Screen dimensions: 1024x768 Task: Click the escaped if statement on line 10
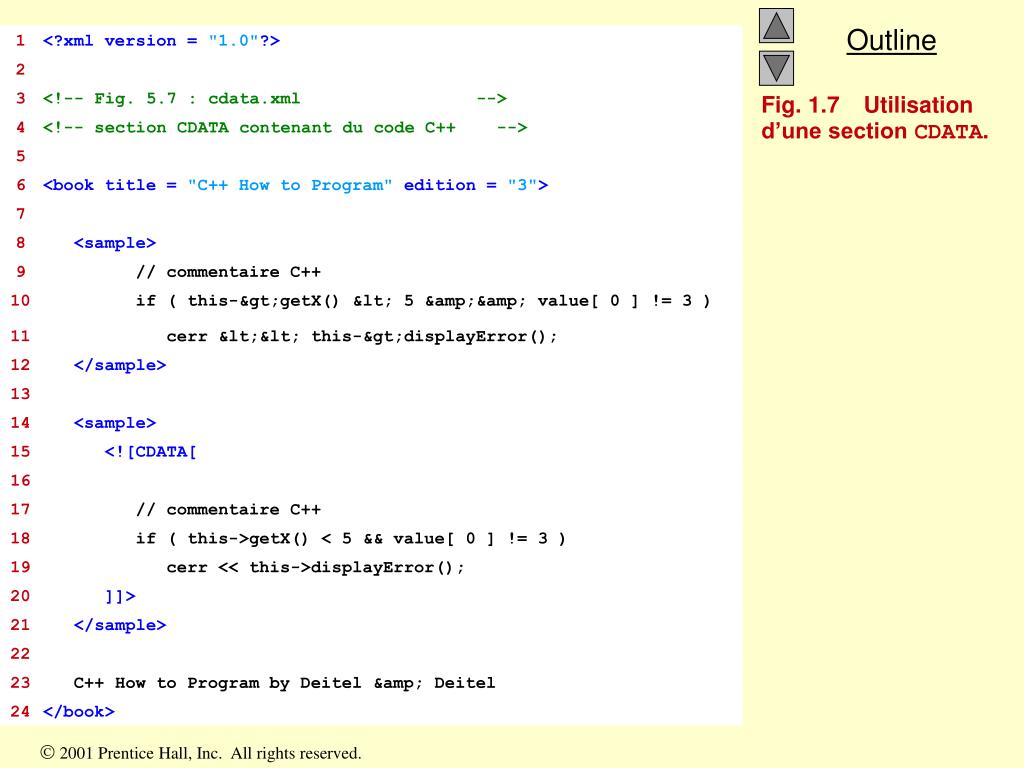(x=423, y=300)
